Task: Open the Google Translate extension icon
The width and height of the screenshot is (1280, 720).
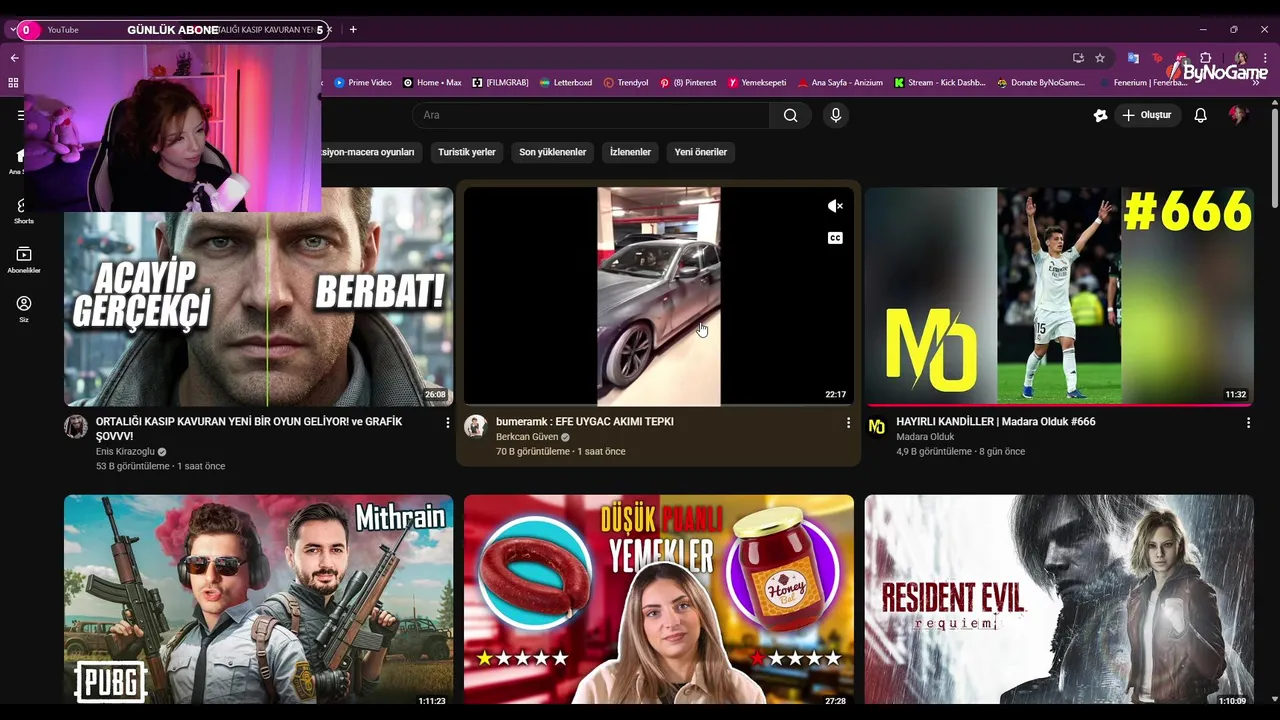Action: coord(1133,58)
